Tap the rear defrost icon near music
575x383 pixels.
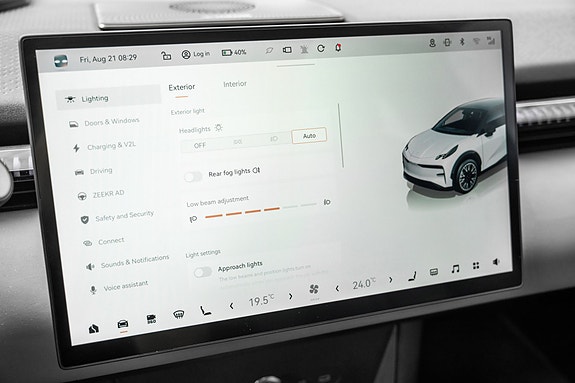(x=434, y=272)
